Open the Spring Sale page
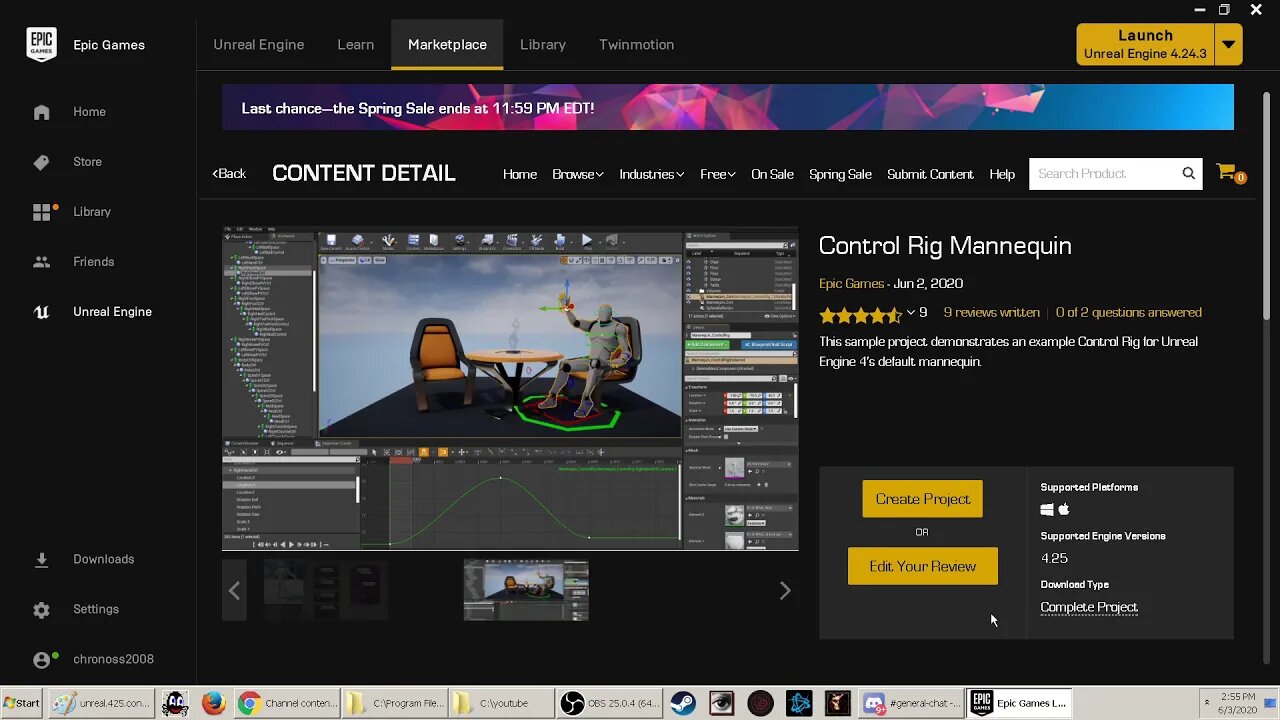This screenshot has height=720, width=1280. tap(840, 174)
